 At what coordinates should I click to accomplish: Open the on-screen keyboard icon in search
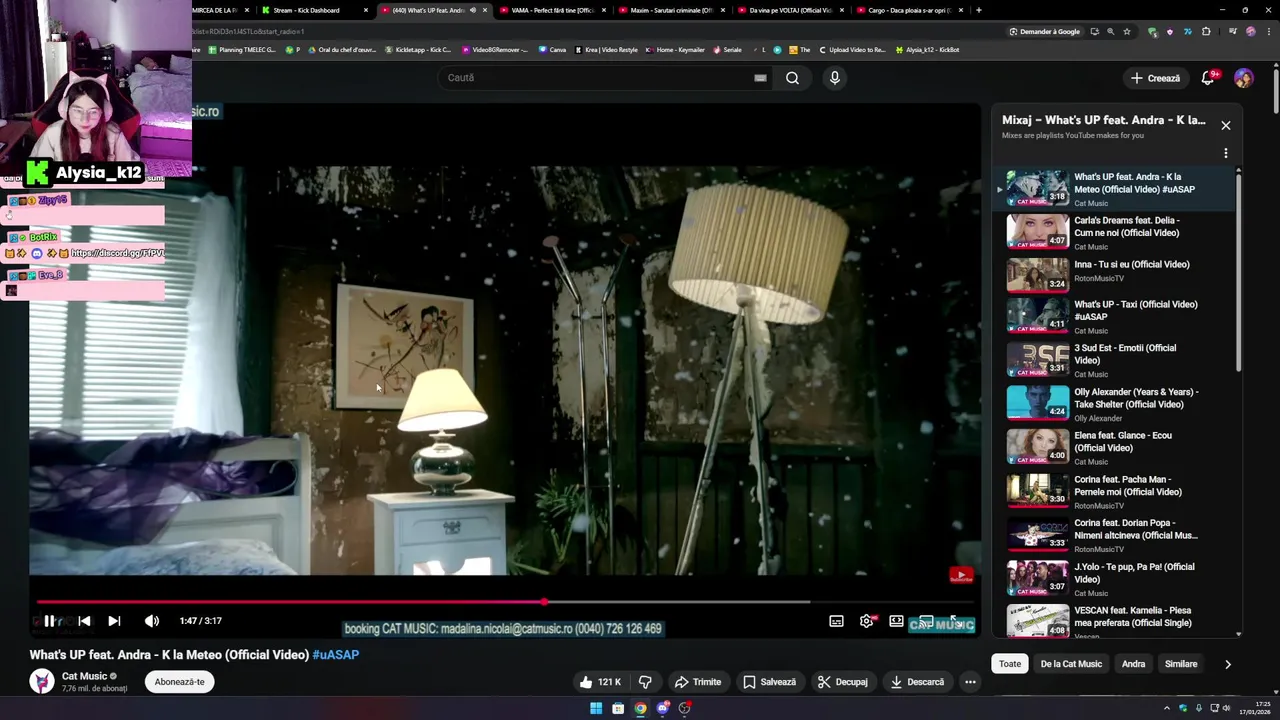click(x=760, y=78)
